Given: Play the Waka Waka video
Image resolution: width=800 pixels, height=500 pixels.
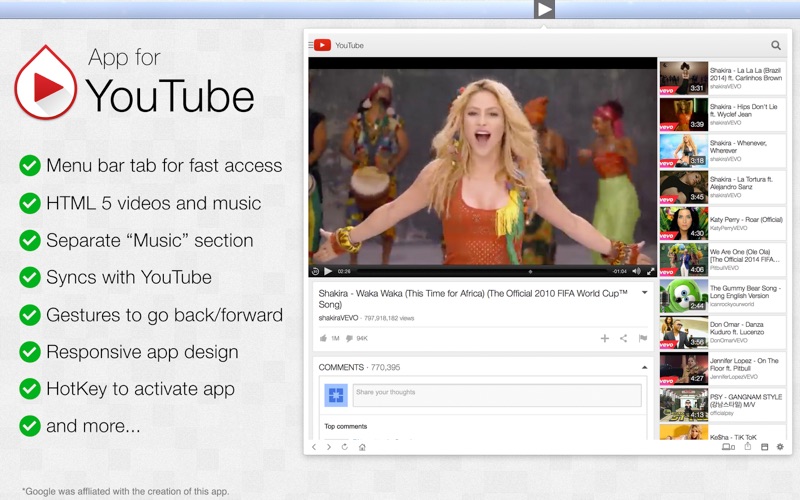Looking at the screenshot, I should point(328,271).
